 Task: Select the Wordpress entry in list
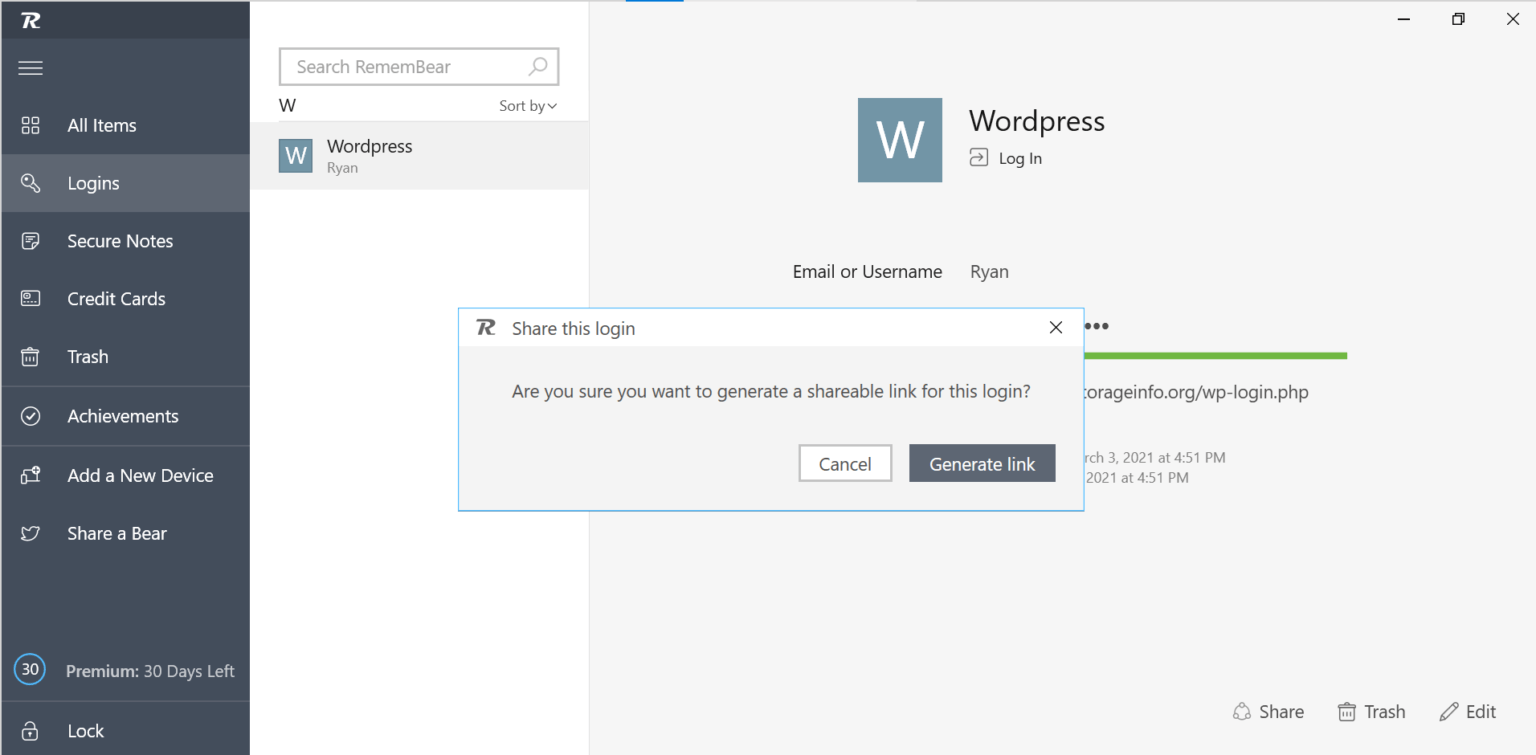[x=419, y=156]
